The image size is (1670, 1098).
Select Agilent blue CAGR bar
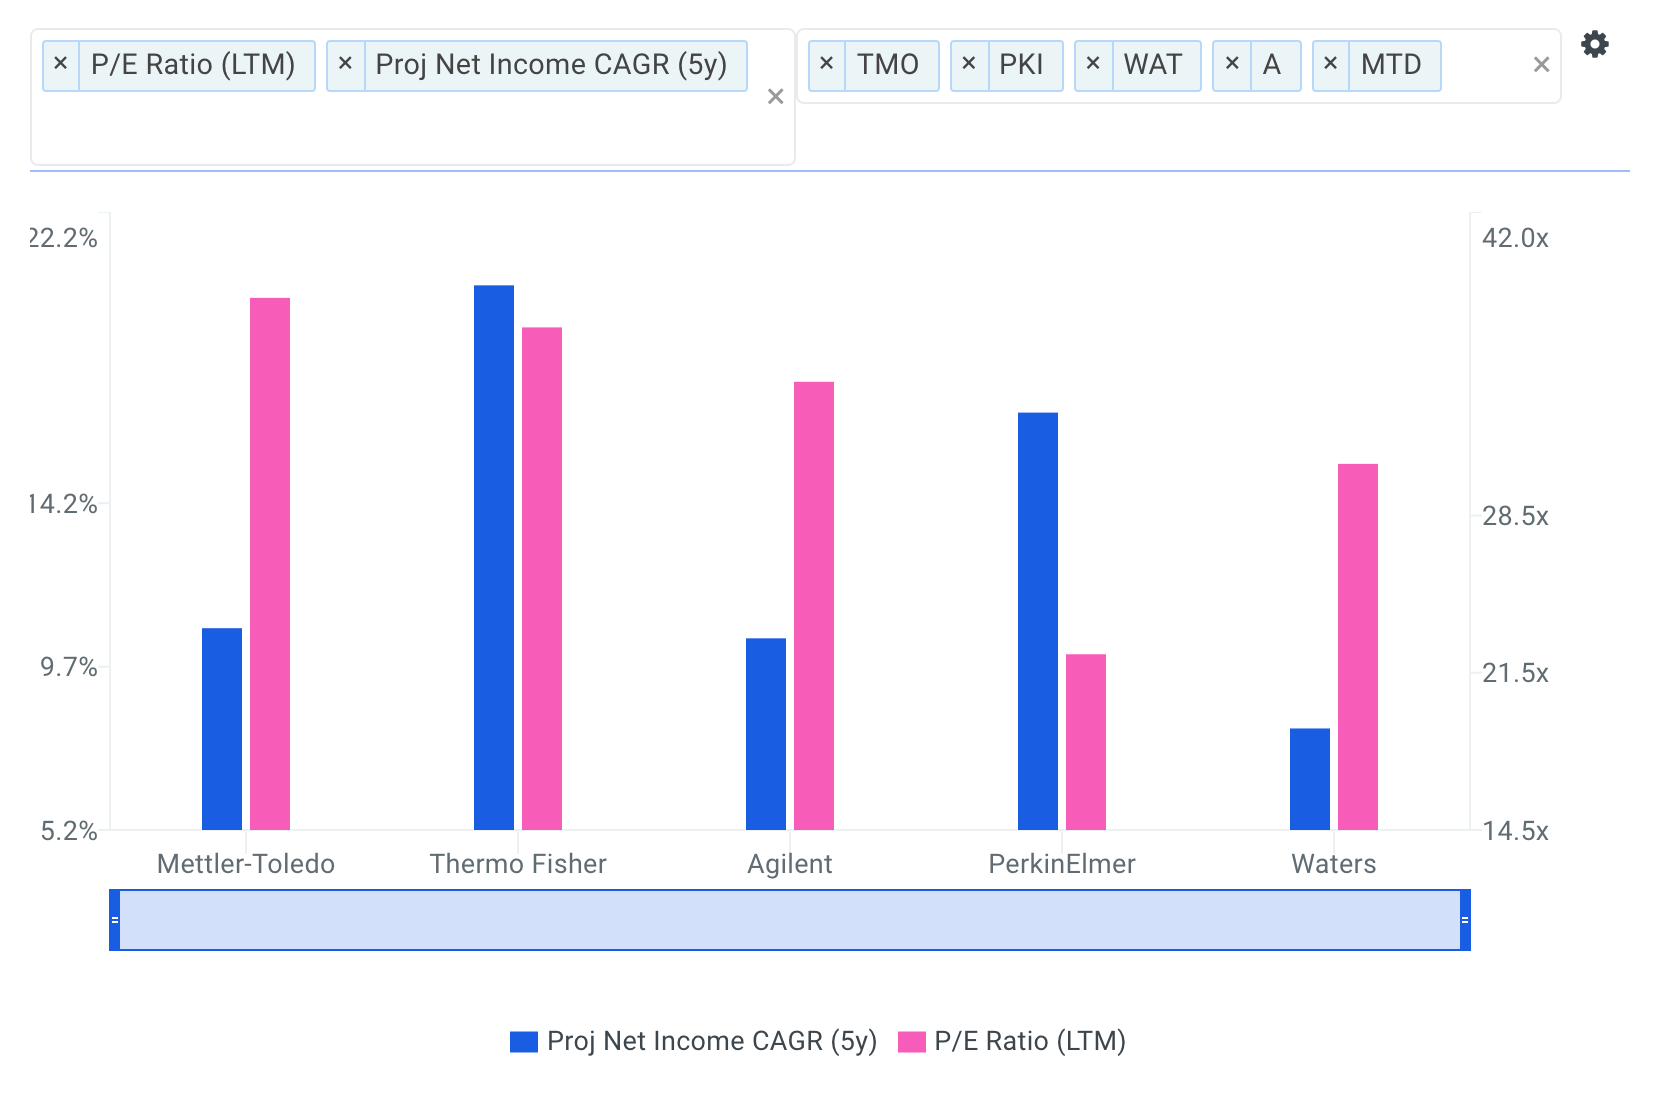coord(766,734)
